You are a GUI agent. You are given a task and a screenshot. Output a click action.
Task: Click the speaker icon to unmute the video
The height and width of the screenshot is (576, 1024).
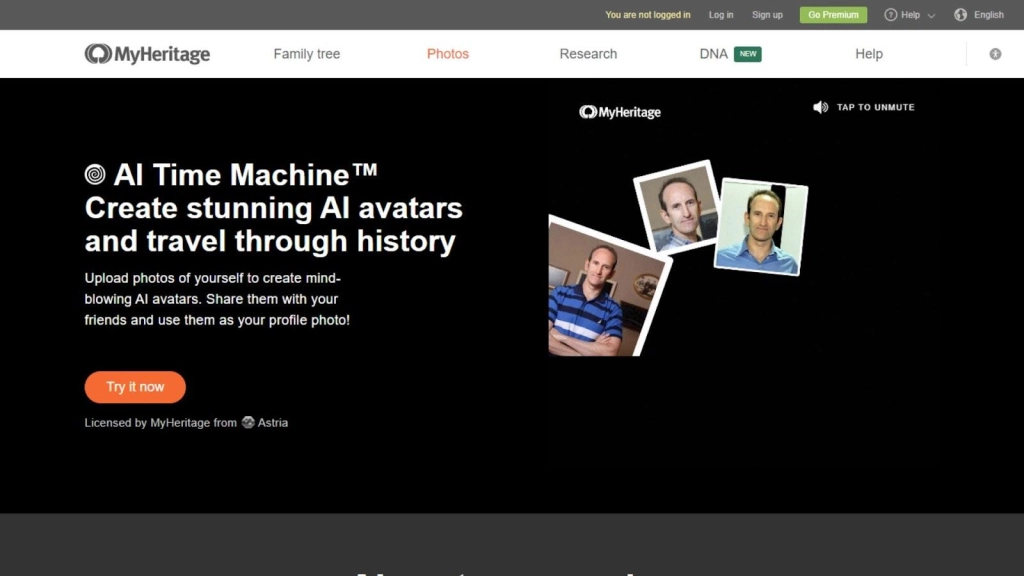[x=820, y=107]
